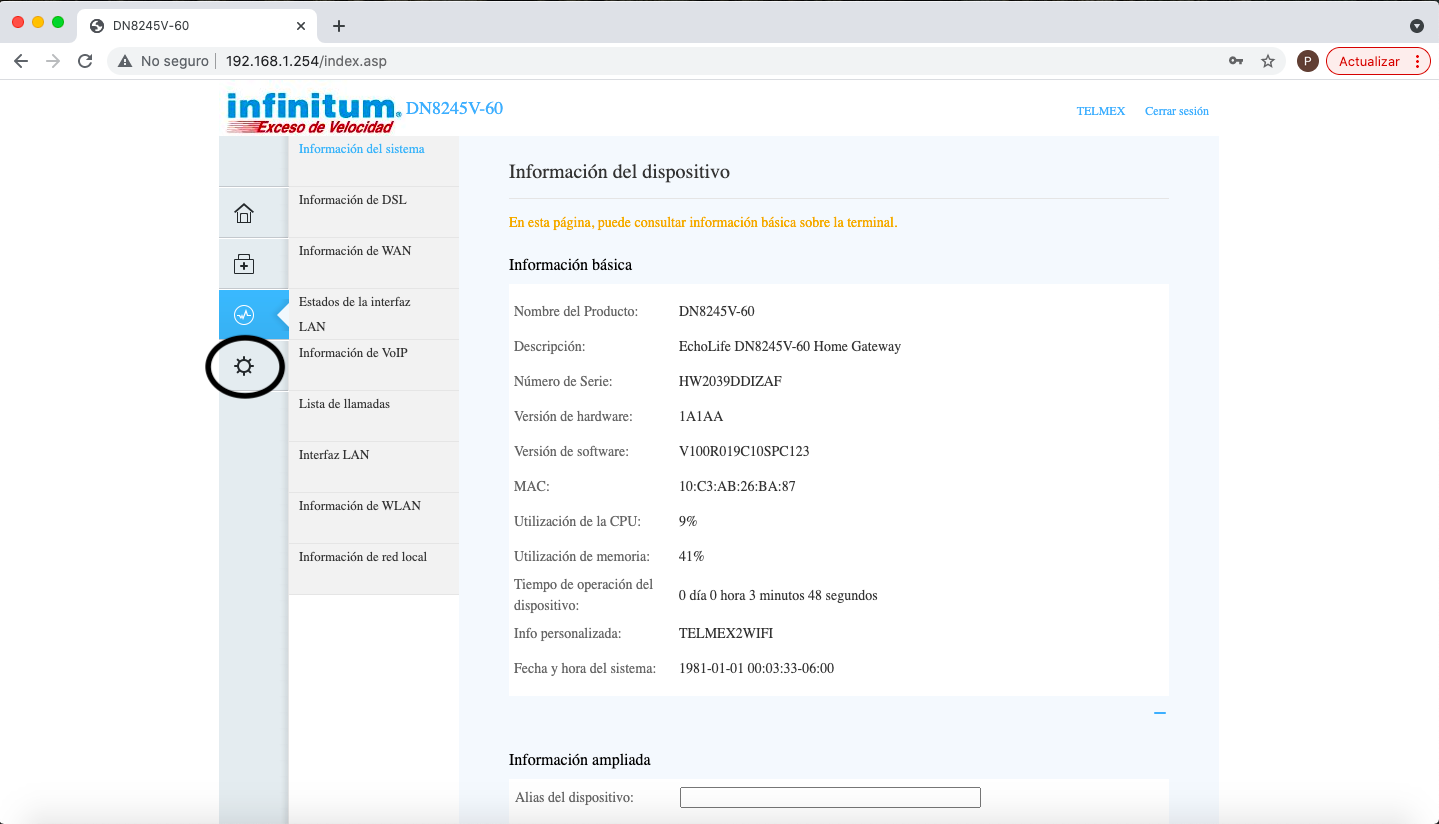Image resolution: width=1439 pixels, height=824 pixels.
Task: Select the status monitor pulse icon
Action: [244, 315]
